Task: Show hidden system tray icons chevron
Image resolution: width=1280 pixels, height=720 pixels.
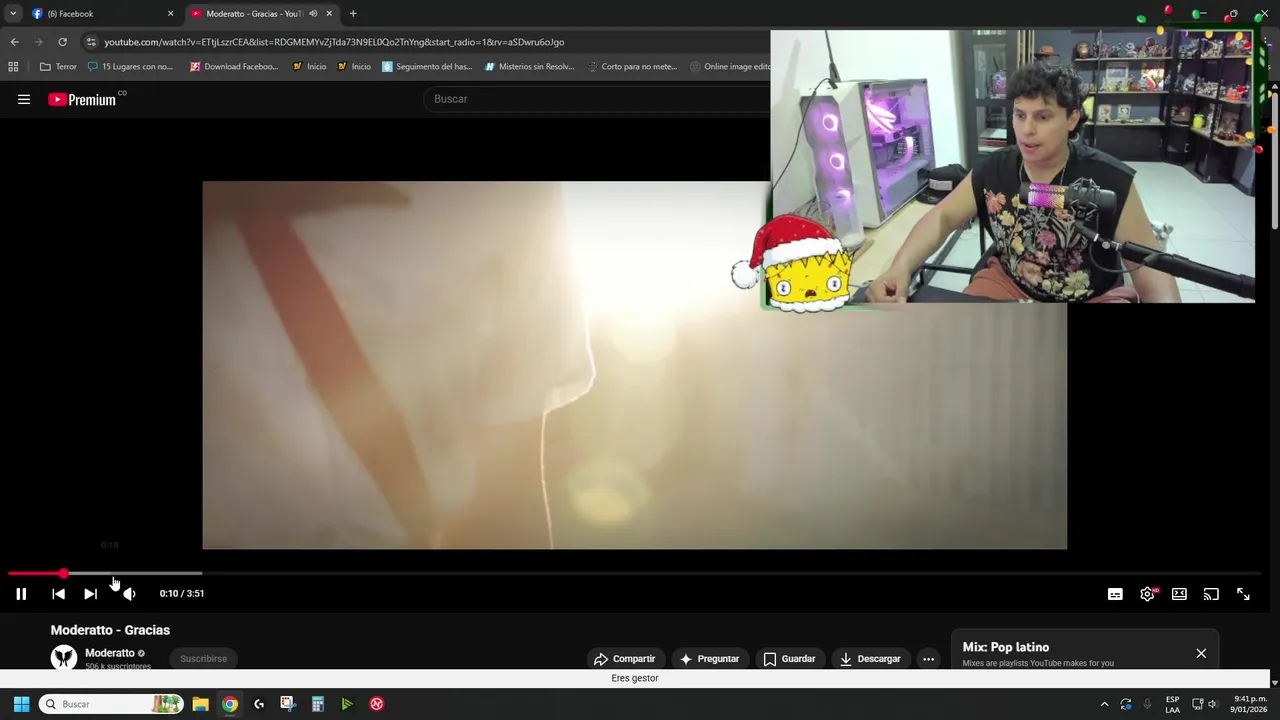Action: pos(1104,704)
